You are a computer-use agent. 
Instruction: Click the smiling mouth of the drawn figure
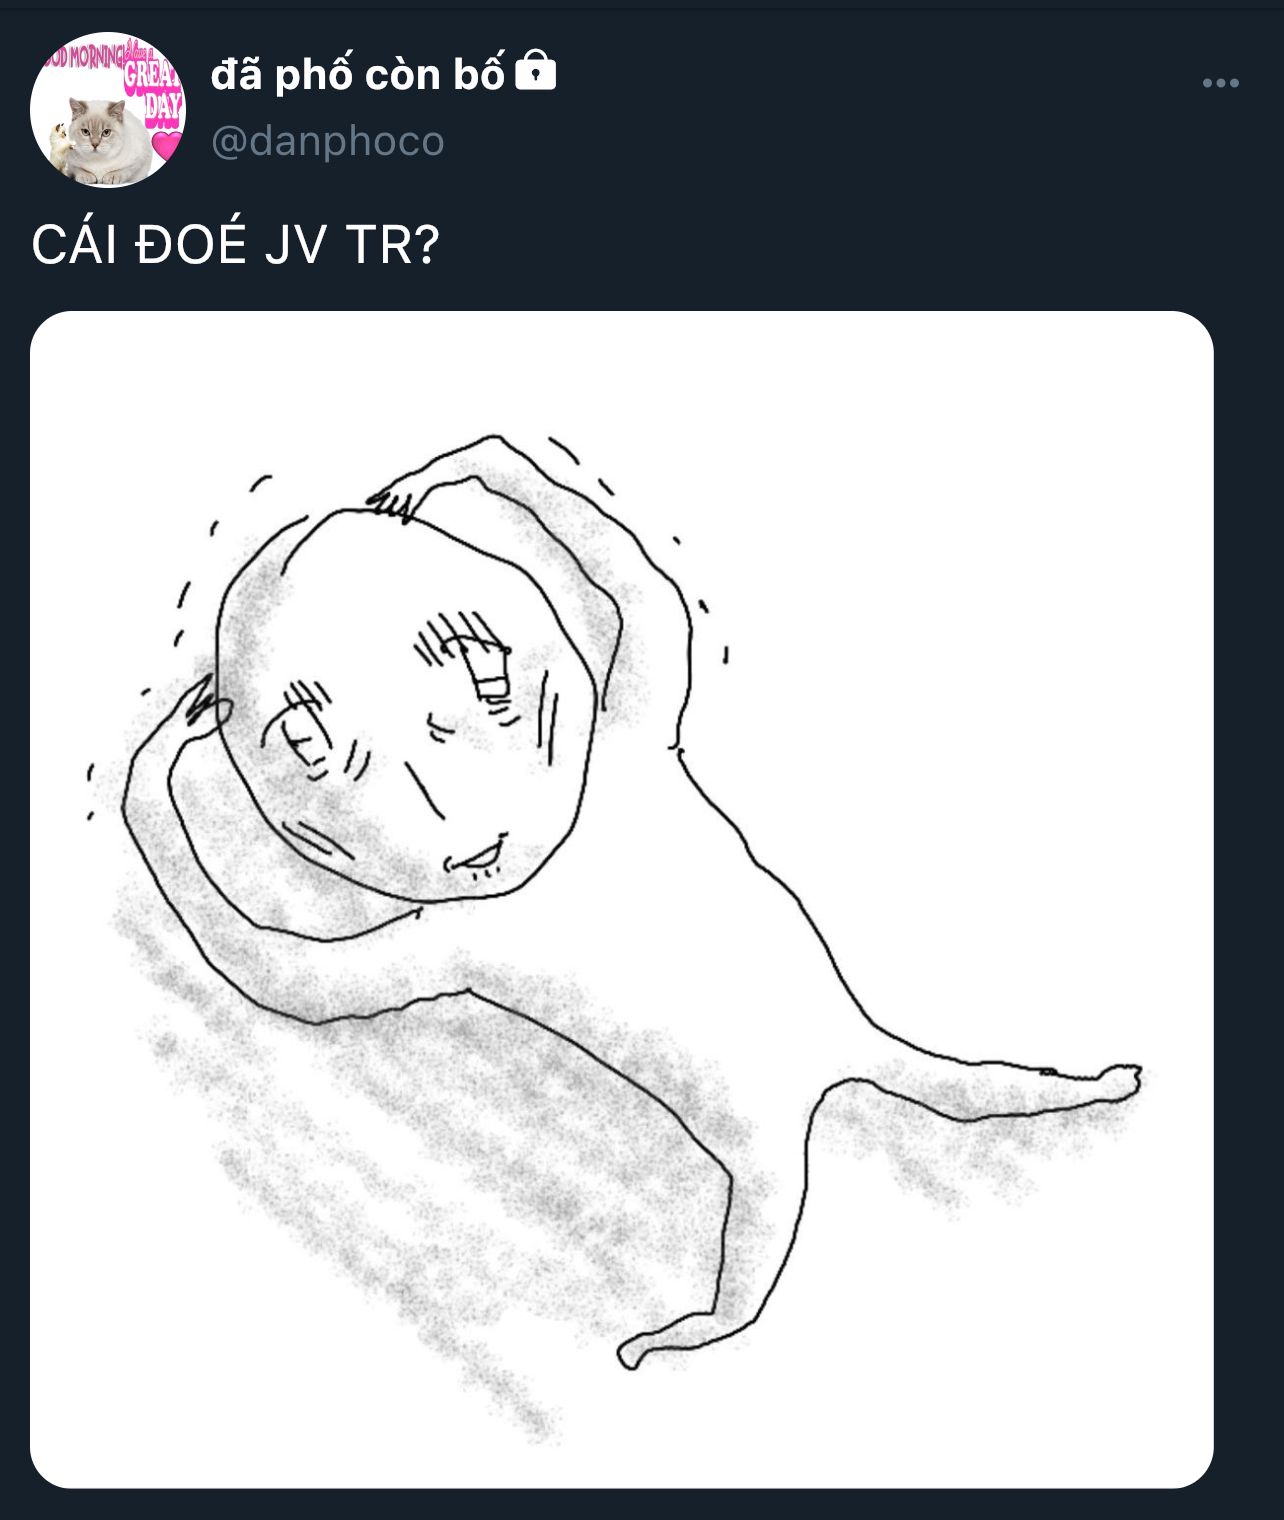point(476,858)
